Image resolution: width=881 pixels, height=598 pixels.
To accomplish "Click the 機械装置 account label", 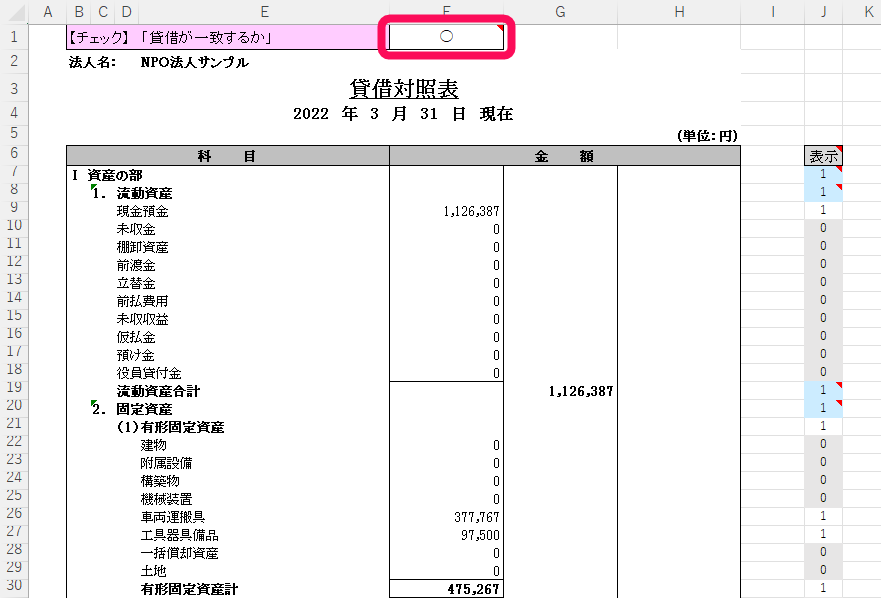I will pyautogui.click(x=166, y=499).
